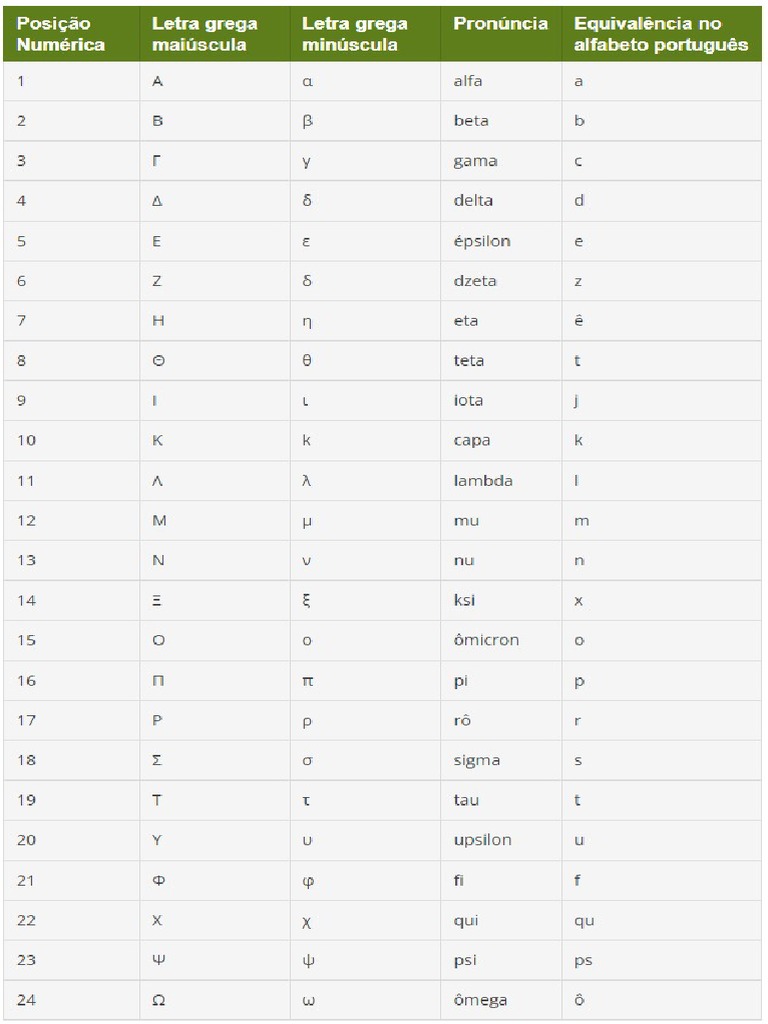Click the "Posição Numérica" column header
The image size is (768, 1024).
click(x=61, y=34)
